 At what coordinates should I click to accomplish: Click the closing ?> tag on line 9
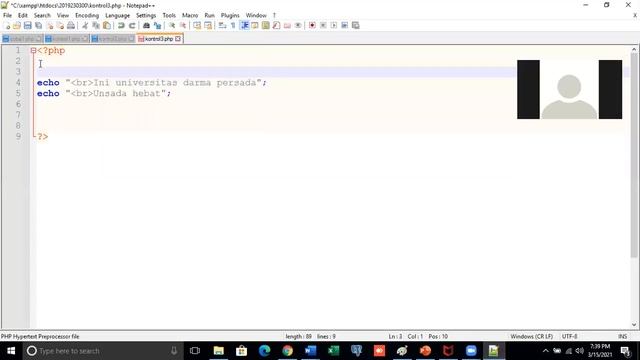[x=42, y=136]
